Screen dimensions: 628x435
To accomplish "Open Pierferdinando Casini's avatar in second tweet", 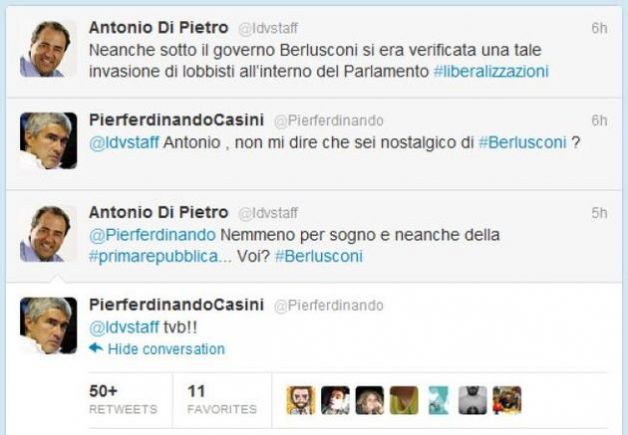I will [x=48, y=141].
